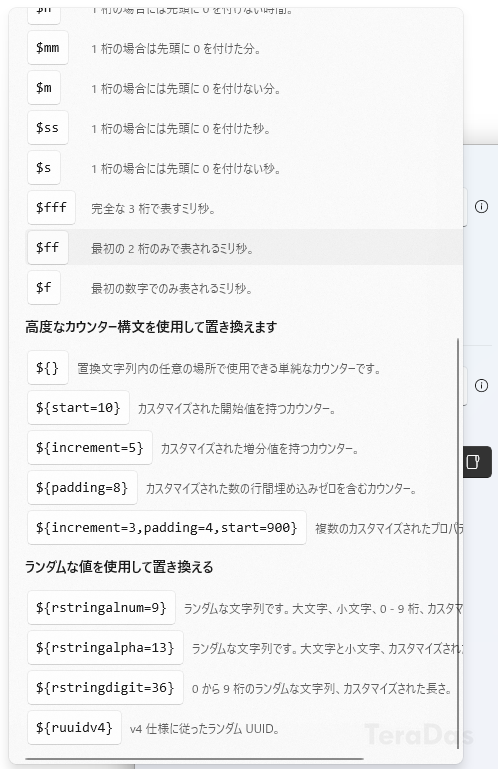The width and height of the screenshot is (498, 769).
Task: Click description 1 桁の場合は先頭に 0 を付けた分。
Action: (176, 49)
